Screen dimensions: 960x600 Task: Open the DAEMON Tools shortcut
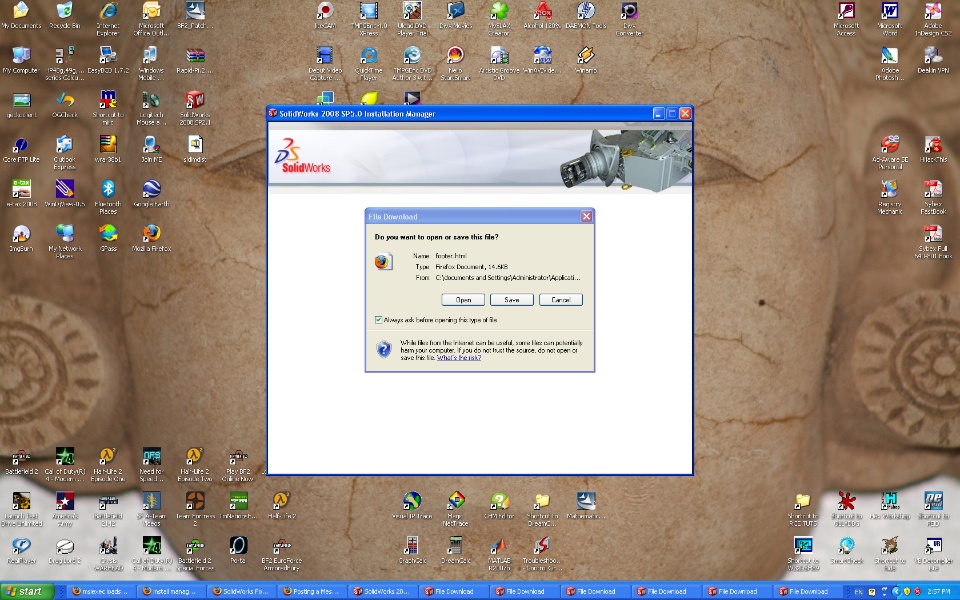(585, 16)
